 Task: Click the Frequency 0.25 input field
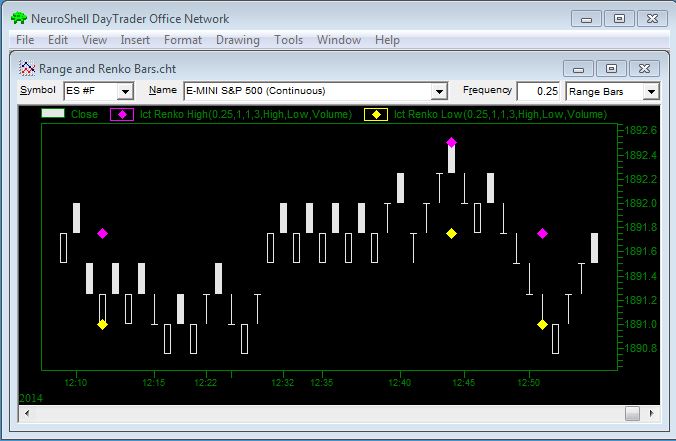pyautogui.click(x=538, y=91)
